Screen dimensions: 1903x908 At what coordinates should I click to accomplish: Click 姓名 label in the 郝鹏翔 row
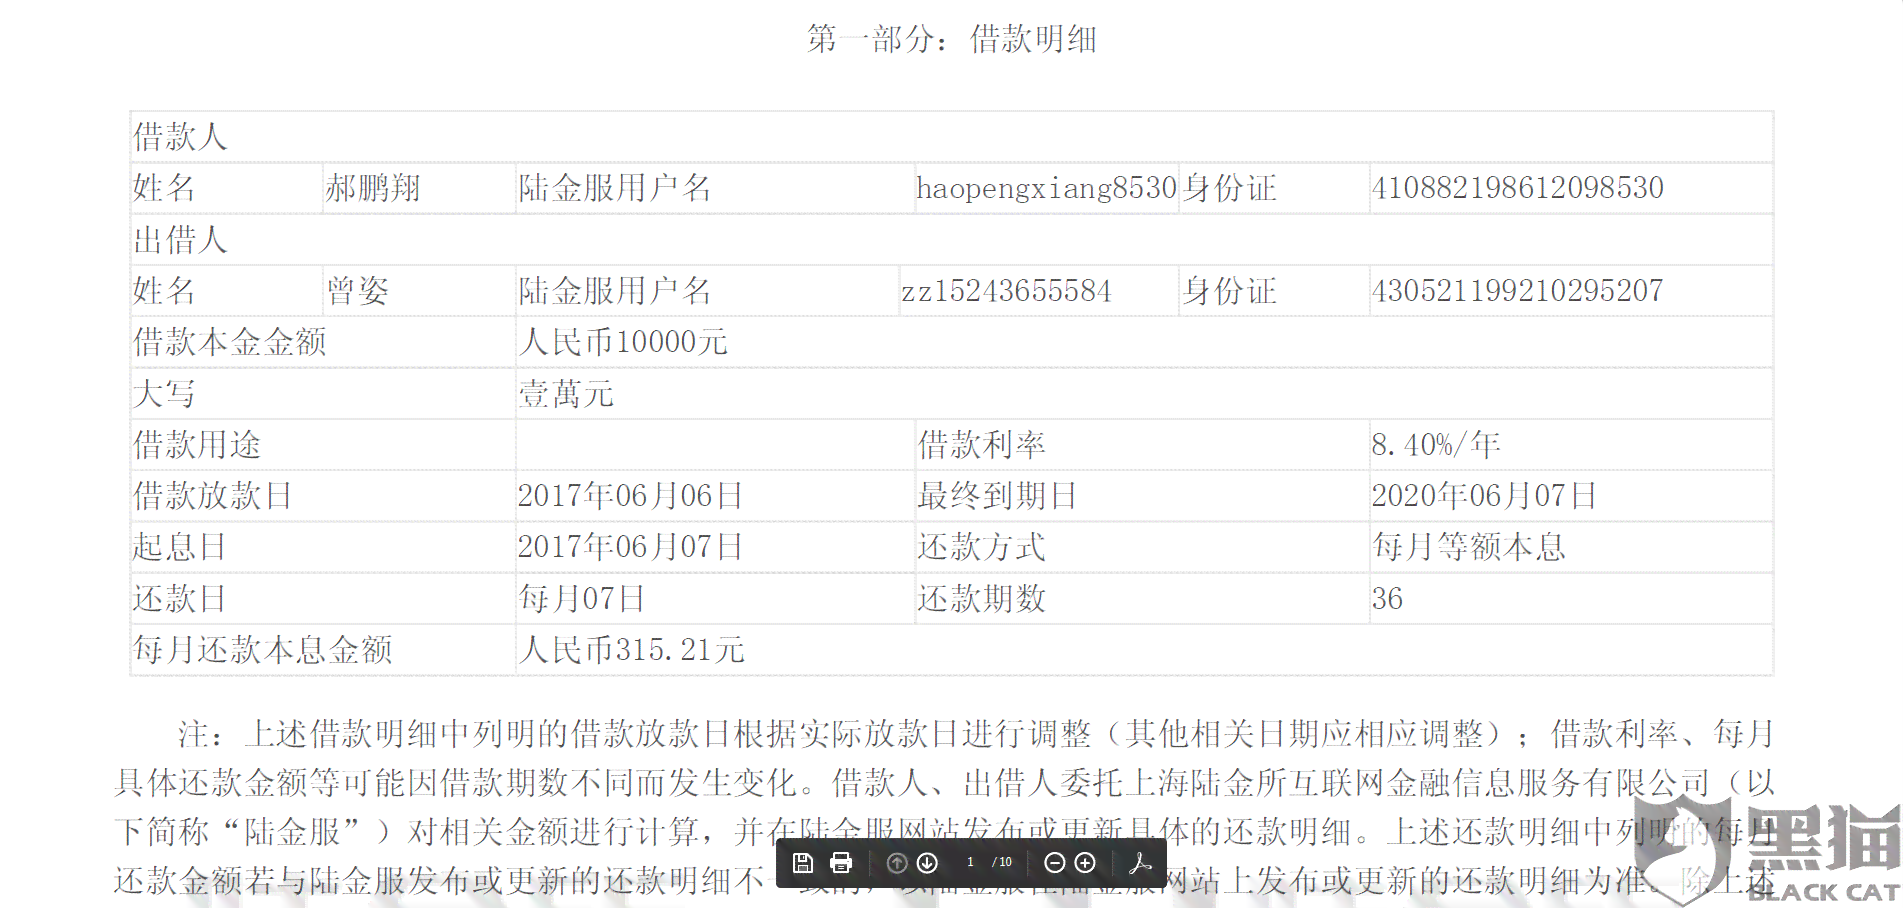click(x=164, y=188)
